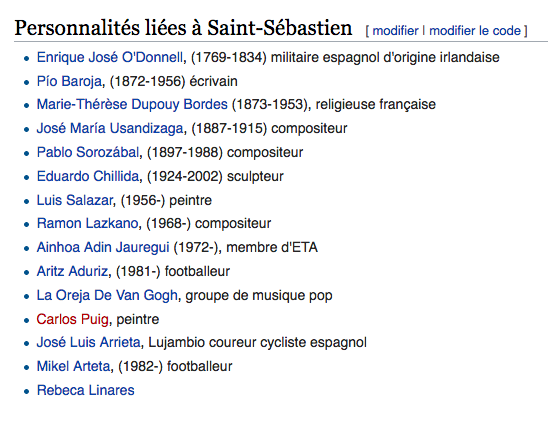Click the 'militaire espagnol d'origine irlandaise' text

(x=385, y=57)
